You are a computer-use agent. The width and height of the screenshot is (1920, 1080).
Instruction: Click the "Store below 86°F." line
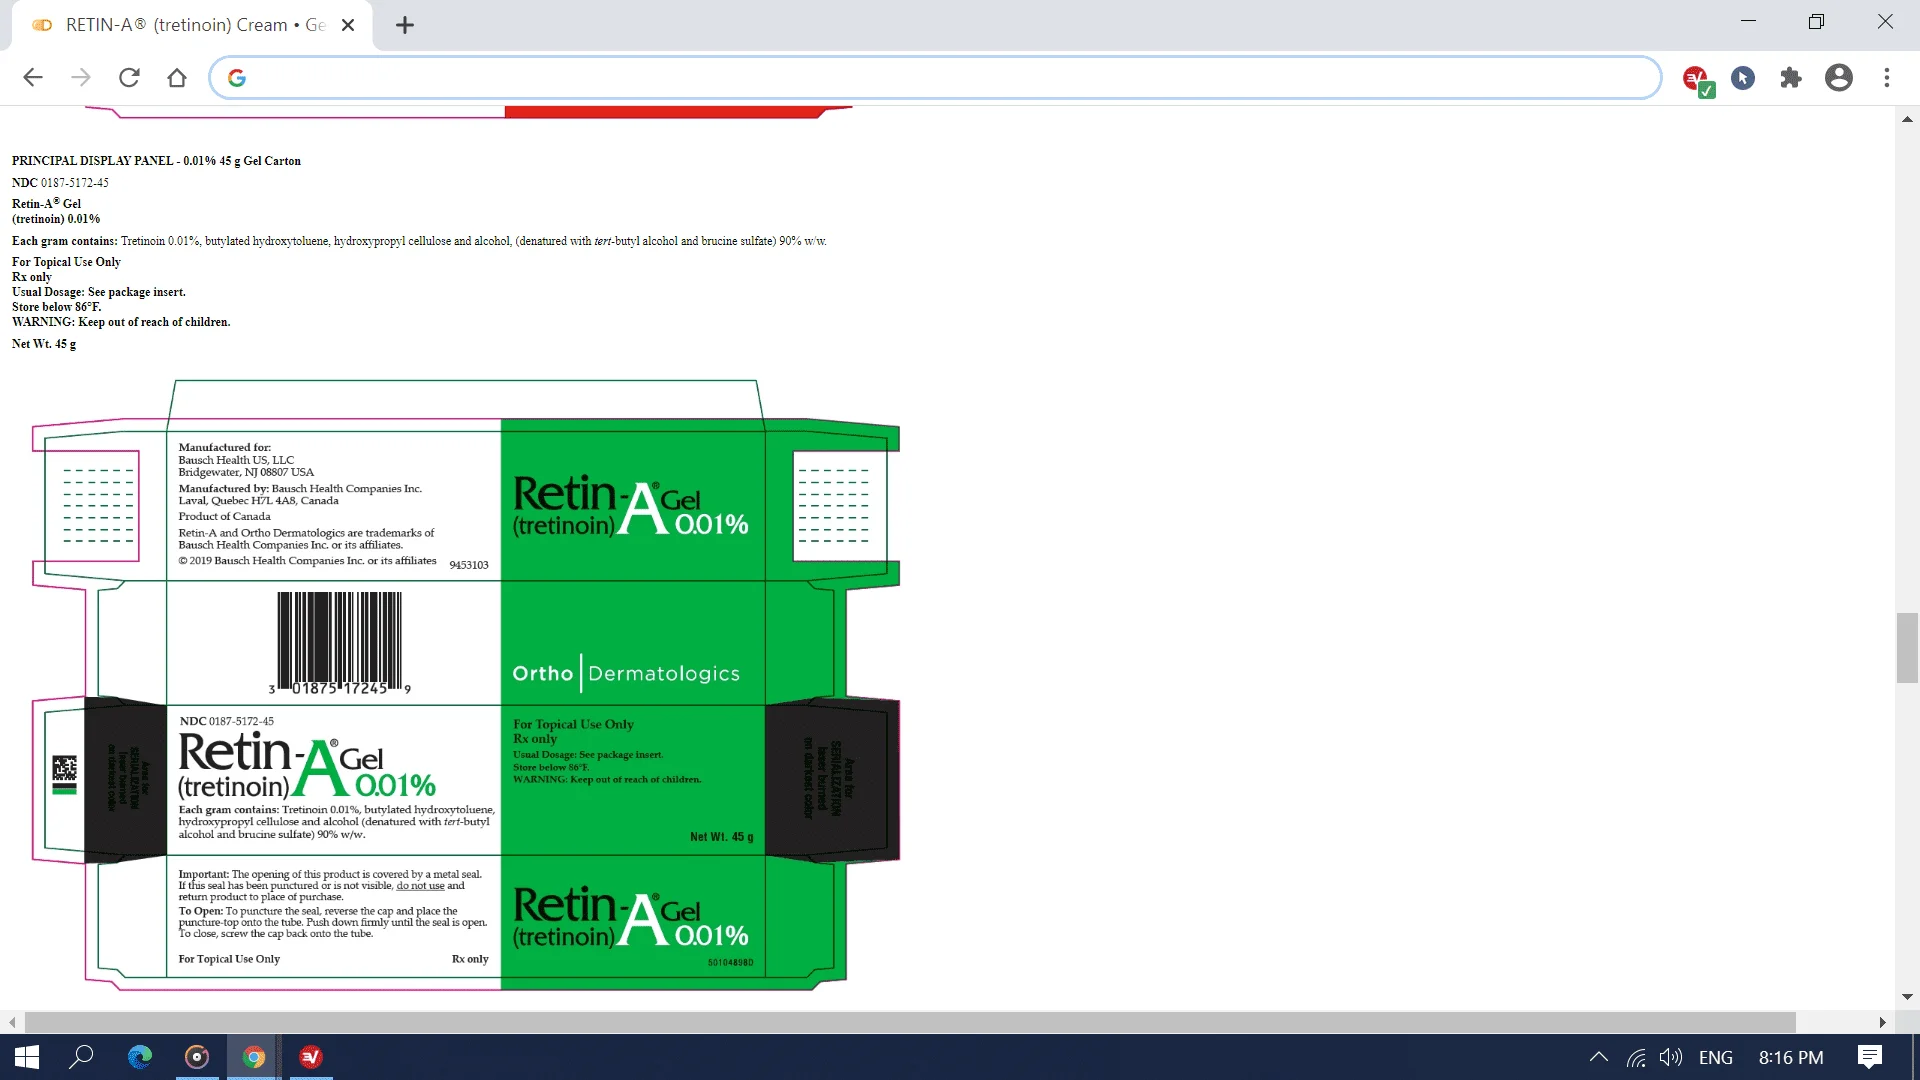(x=56, y=307)
